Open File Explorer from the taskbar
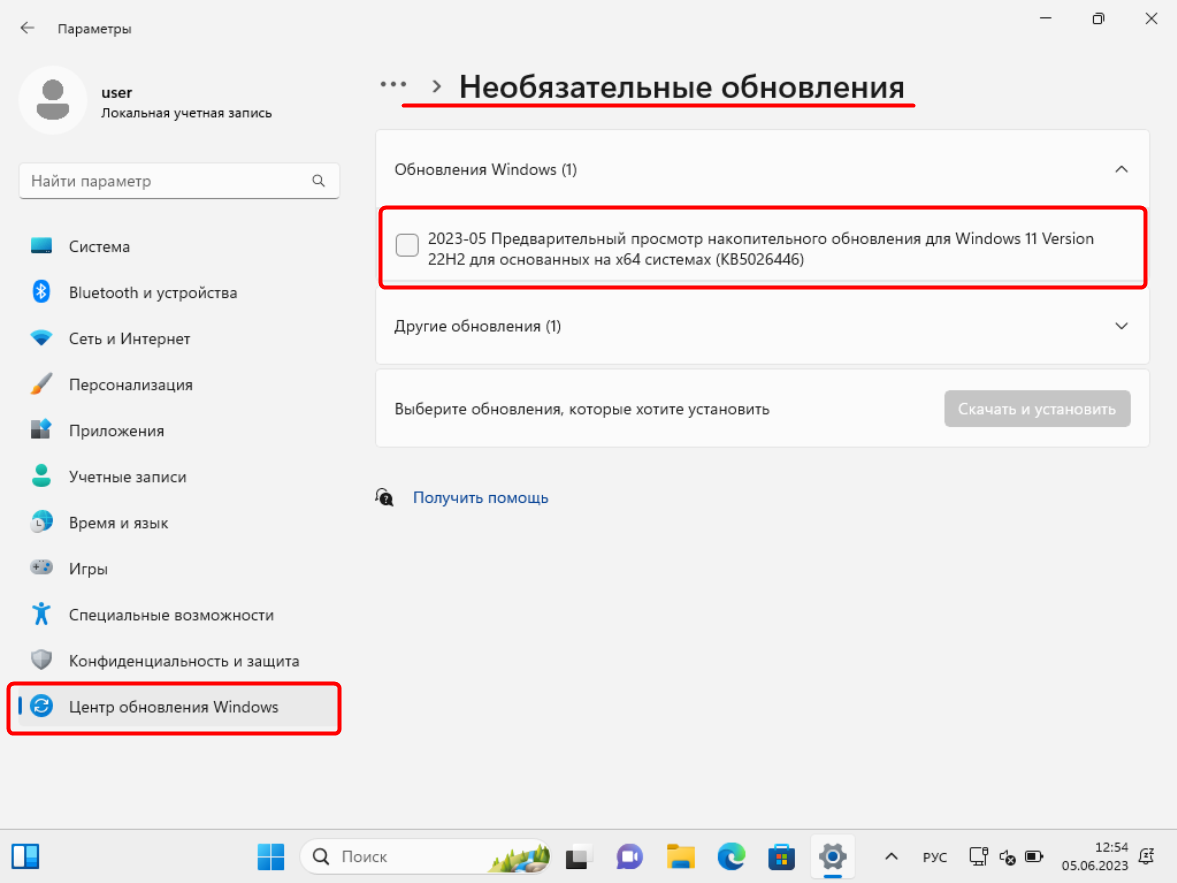This screenshot has width=1177, height=883. click(x=681, y=856)
